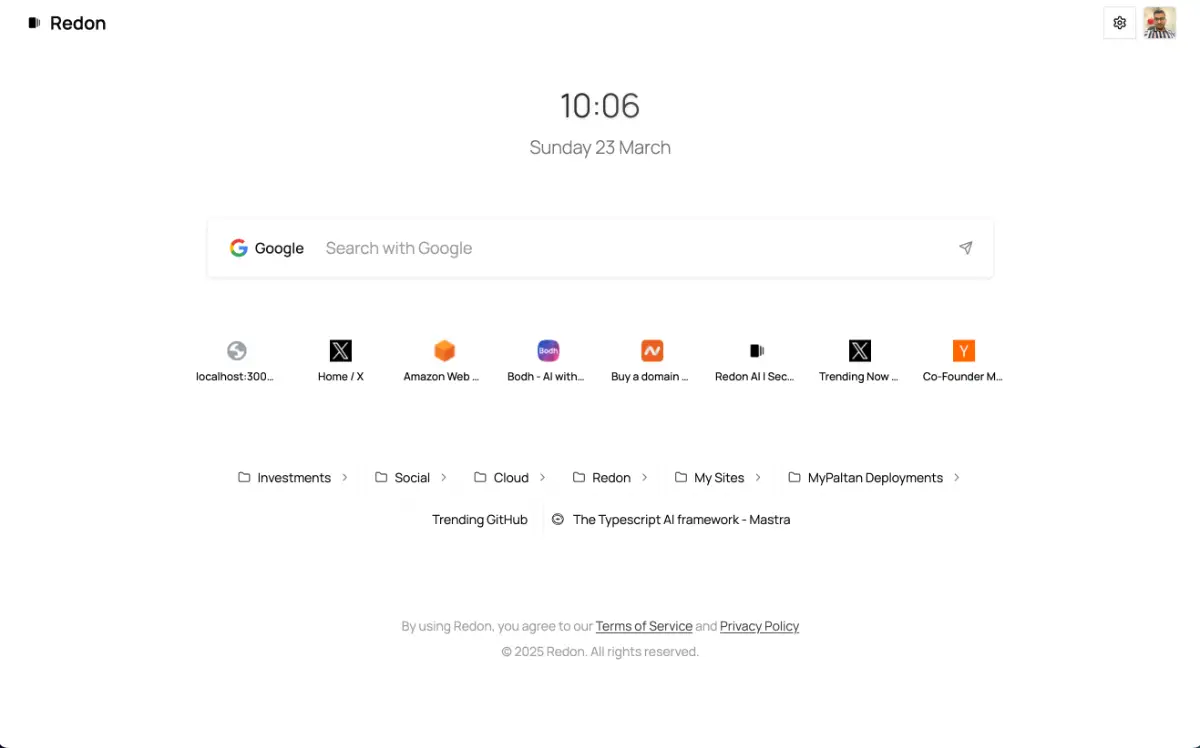Expand the Investments bookmark folder
This screenshot has height=748, width=1200.
click(293, 478)
